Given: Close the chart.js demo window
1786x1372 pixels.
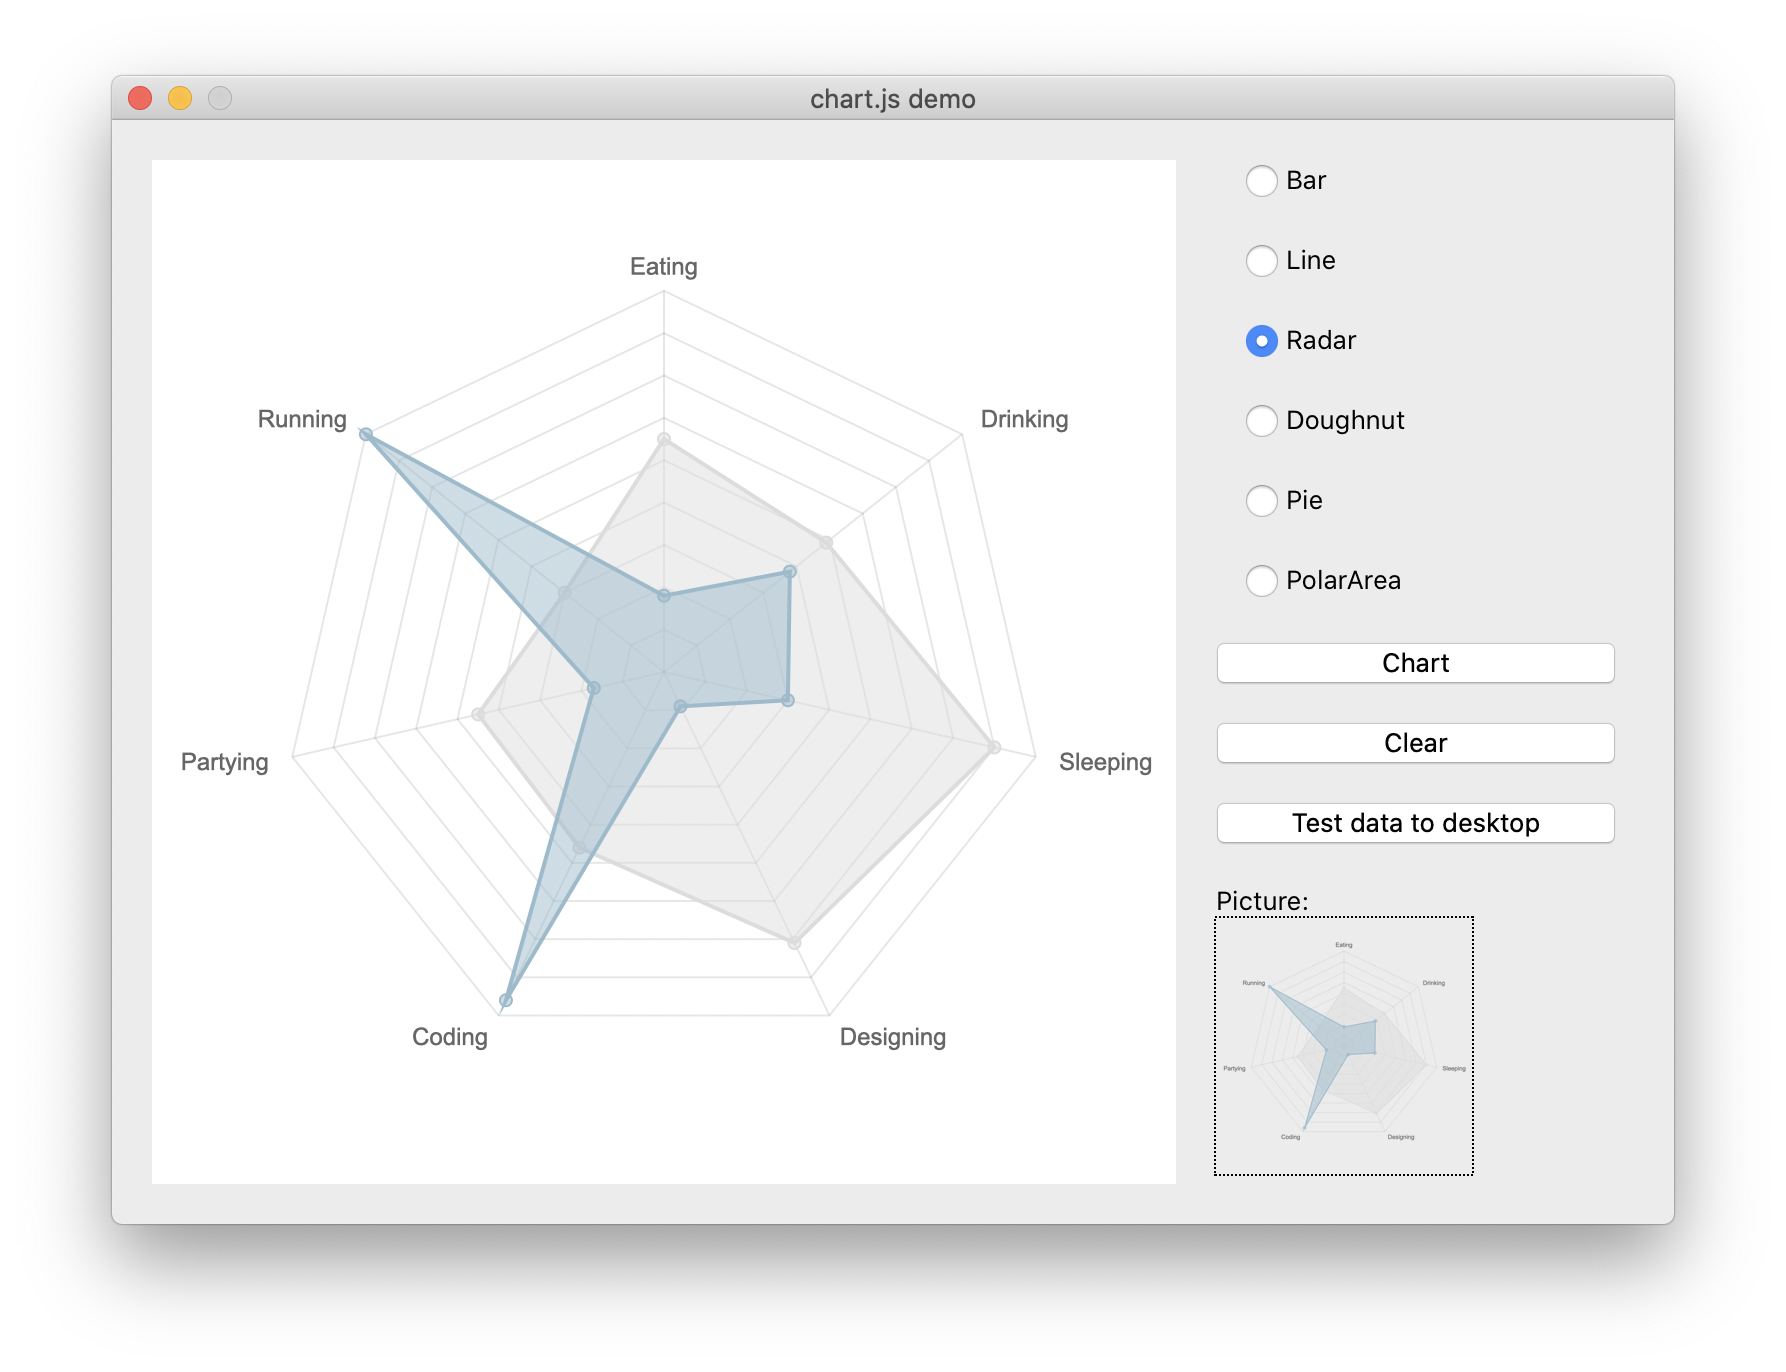Looking at the screenshot, I should [140, 98].
